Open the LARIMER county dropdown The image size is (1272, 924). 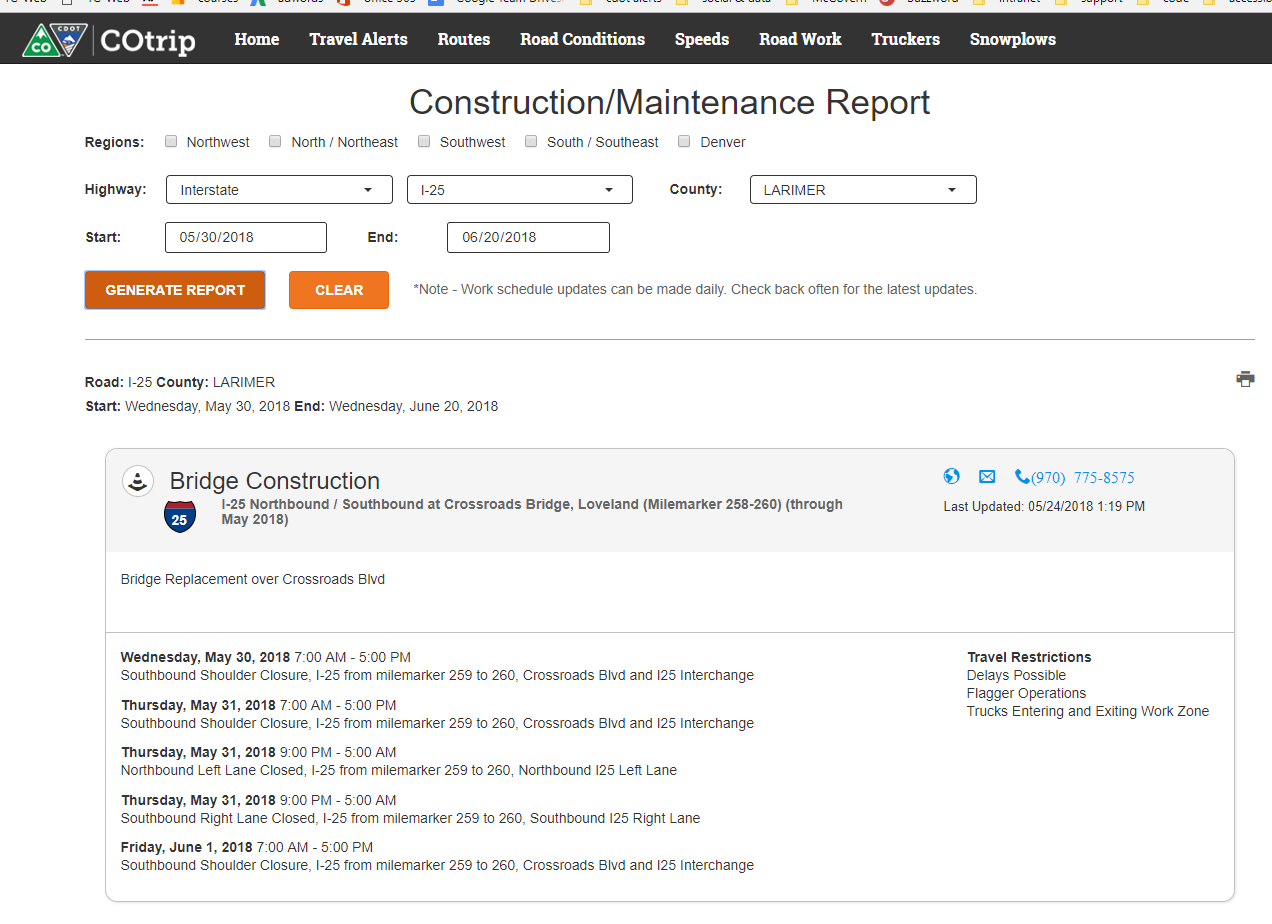coord(862,189)
